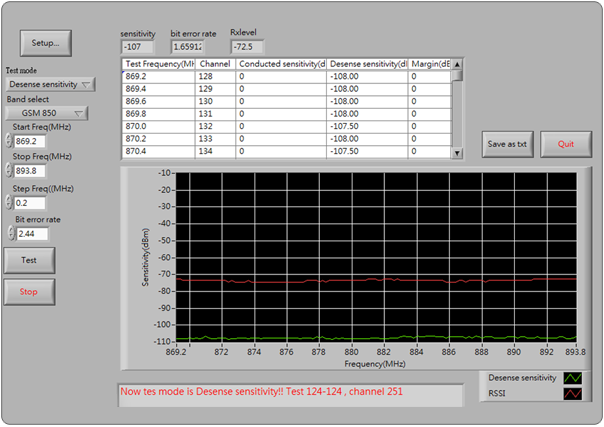Open the Band select dropdown showing GSM 850
Image resolution: width=604 pixels, height=427 pixels.
(47, 113)
